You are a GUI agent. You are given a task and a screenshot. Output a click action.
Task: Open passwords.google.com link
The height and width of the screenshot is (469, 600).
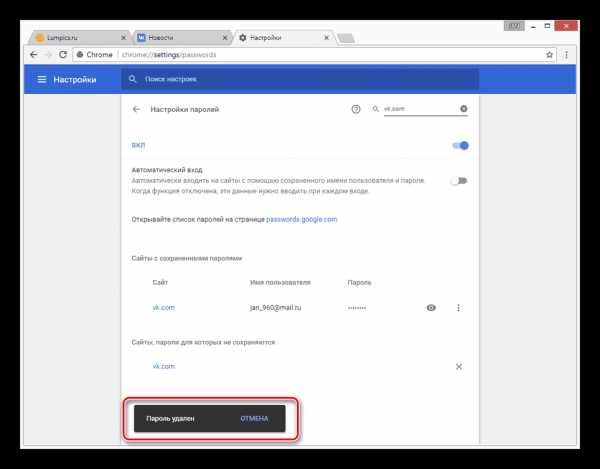click(302, 219)
